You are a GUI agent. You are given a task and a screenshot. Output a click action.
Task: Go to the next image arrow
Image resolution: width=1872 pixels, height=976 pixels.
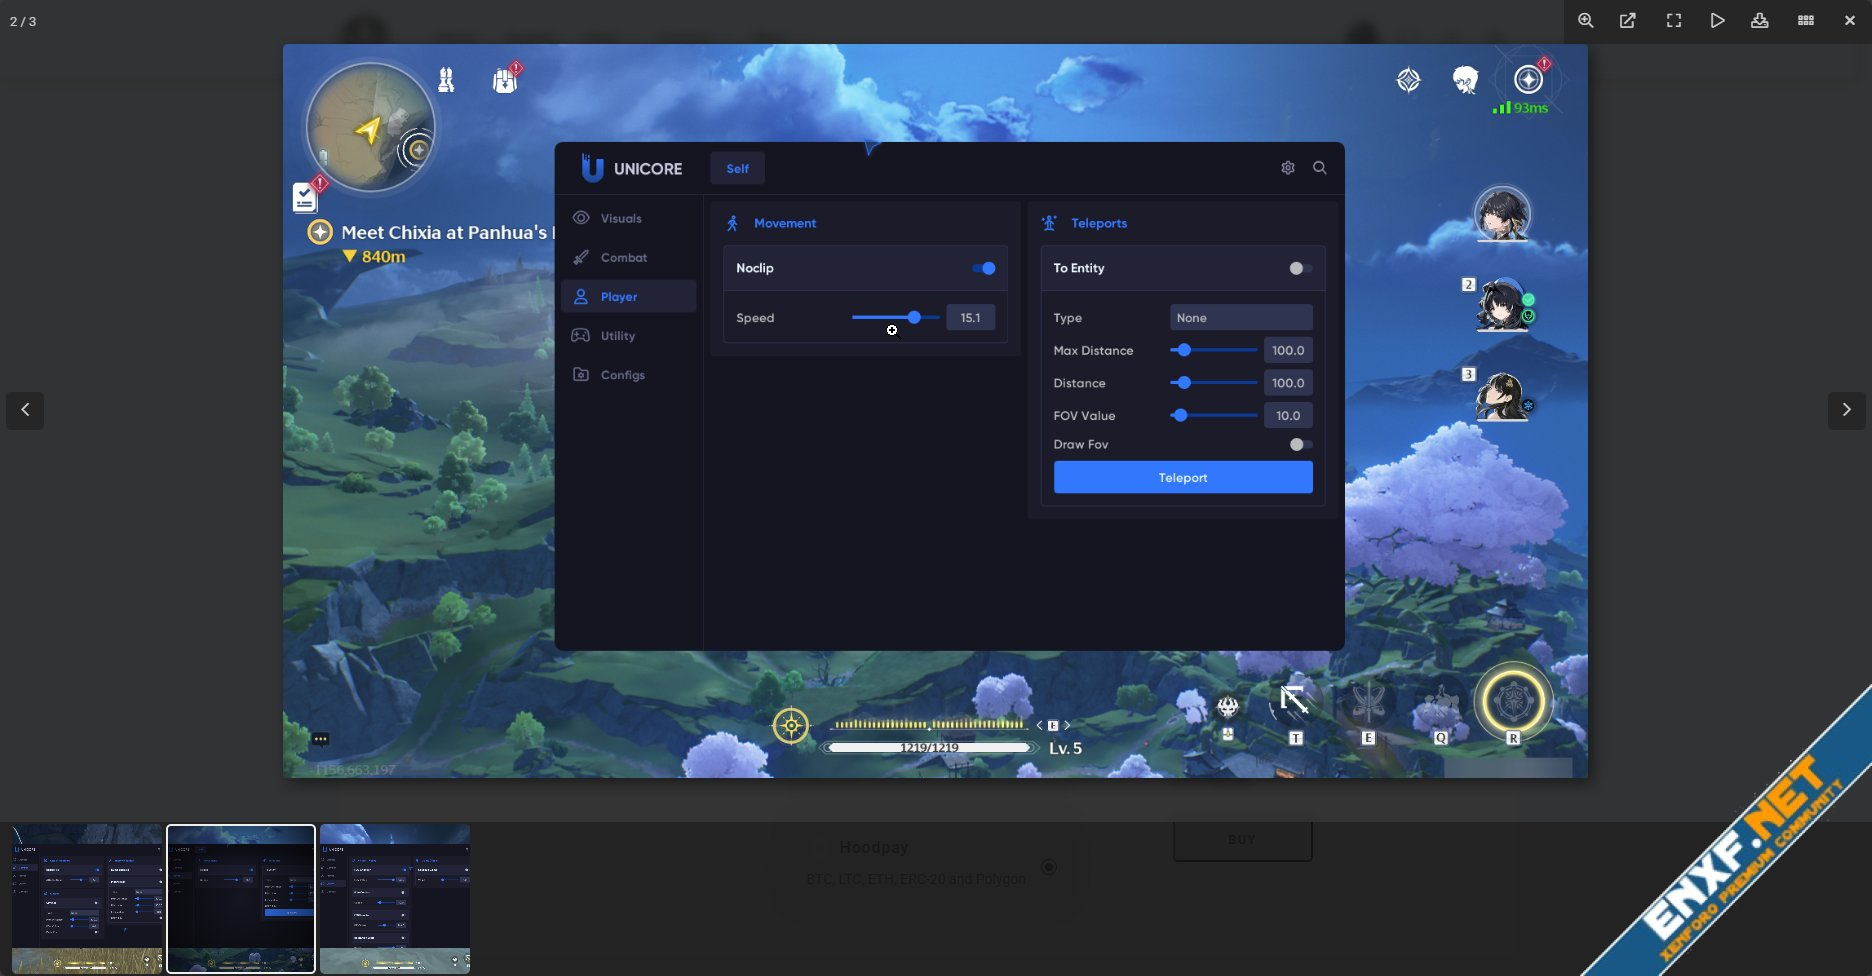click(1847, 410)
